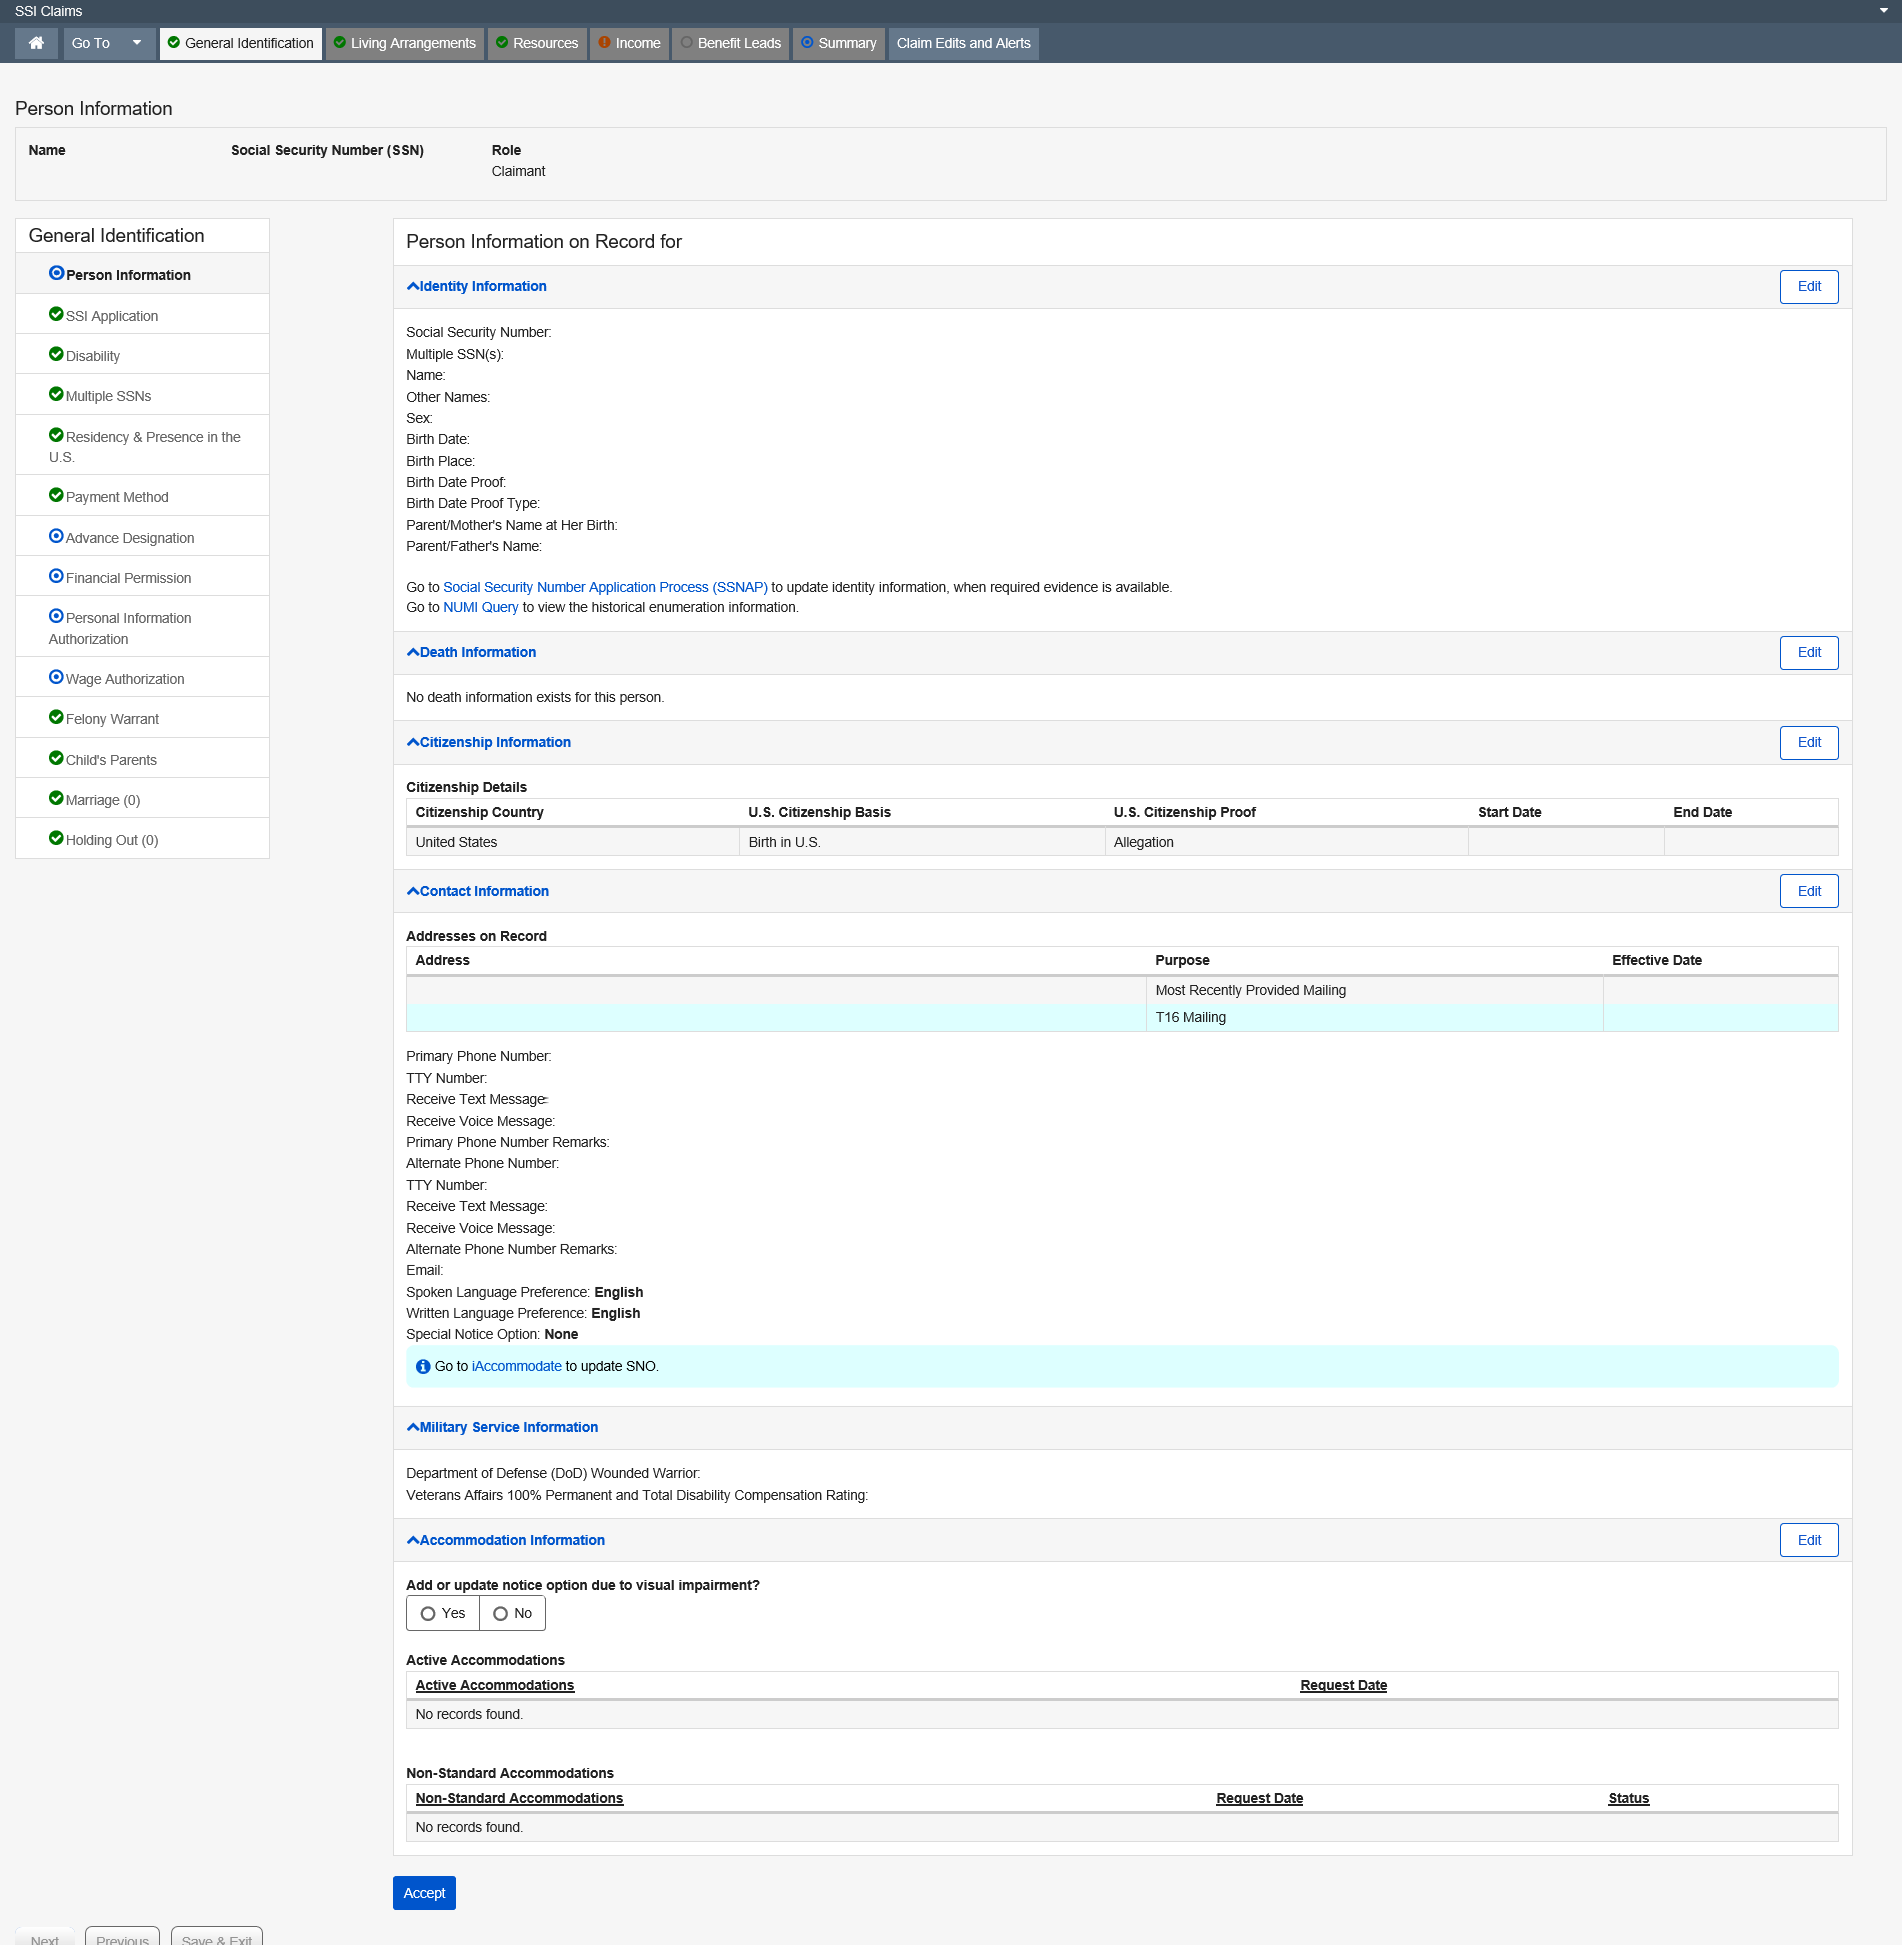Collapse the Identity Information section
The height and width of the screenshot is (1945, 1902).
477,287
